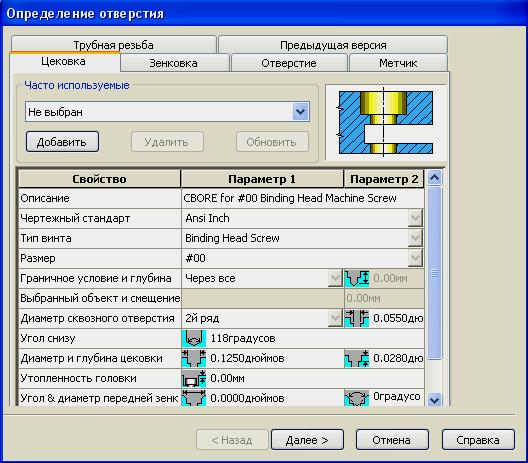This screenshot has height=463, width=528.
Task: Click the 0.1250дюймов counterbore diameter field
Action: point(275,358)
